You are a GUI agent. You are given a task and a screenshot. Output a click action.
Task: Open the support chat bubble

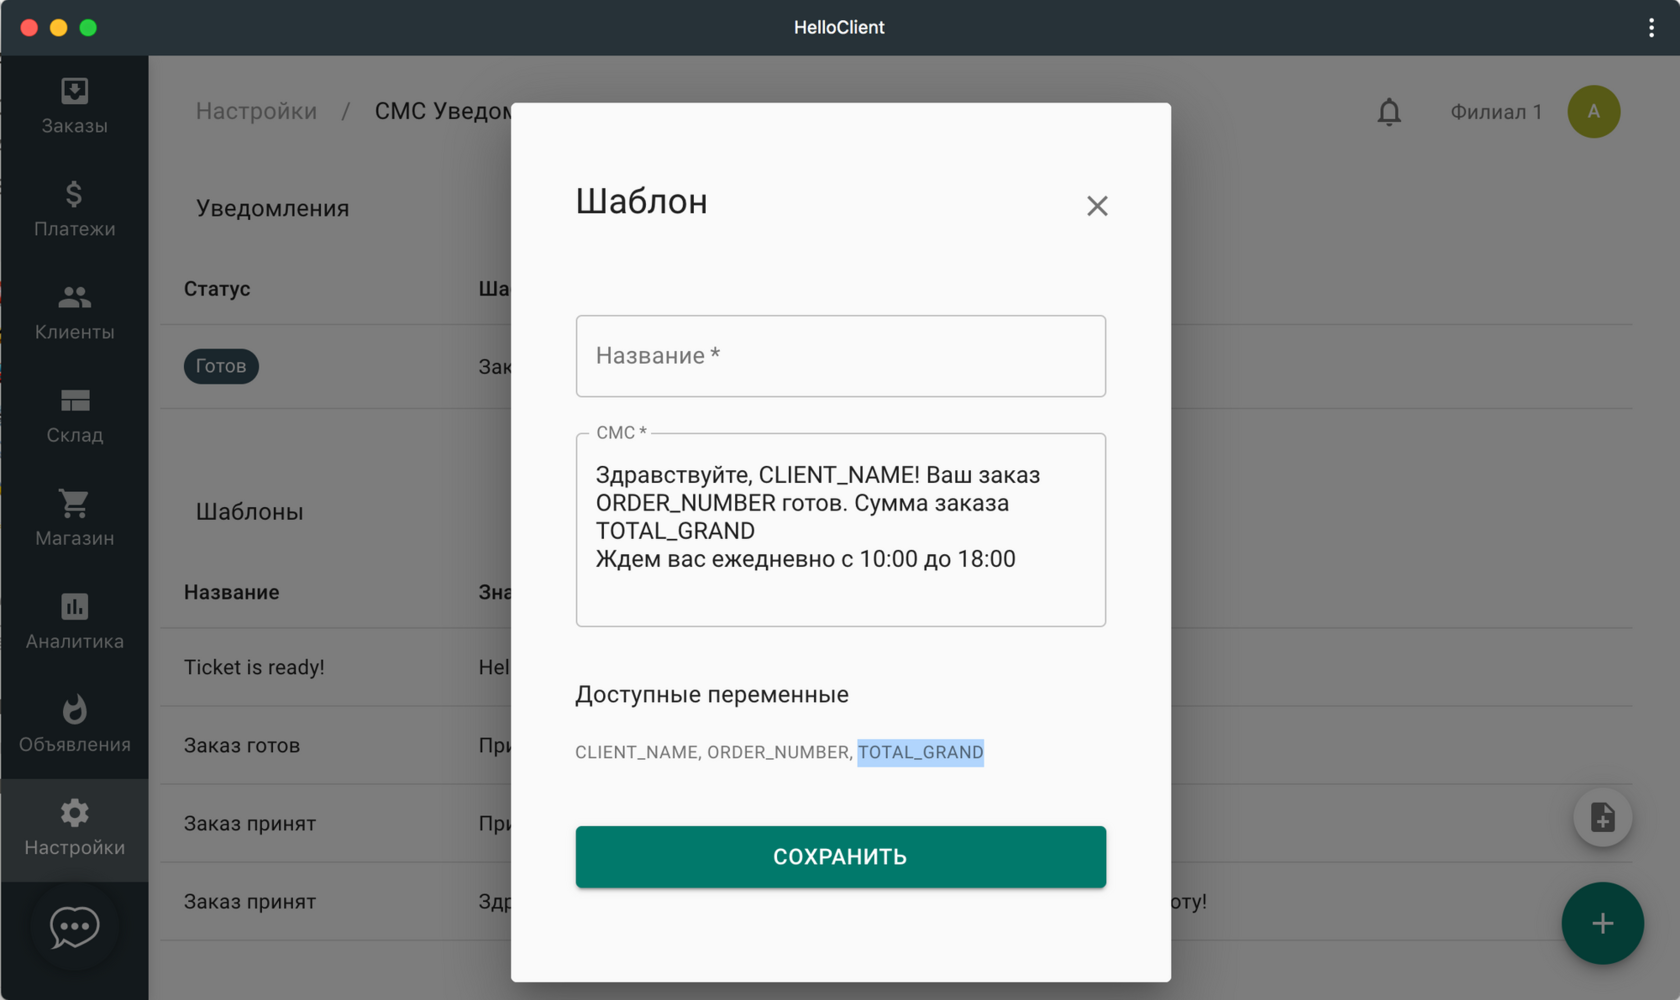75,928
